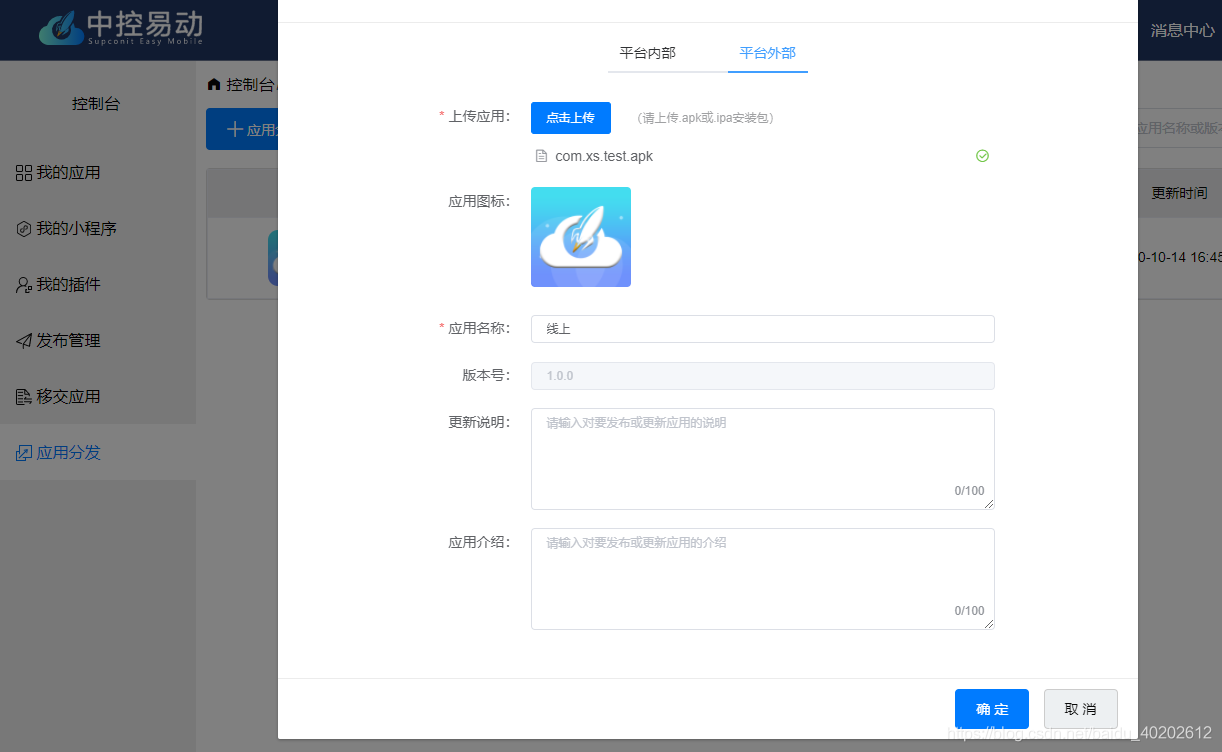Click the com.xs.test.apk file name
The height and width of the screenshot is (752, 1222).
(x=604, y=156)
